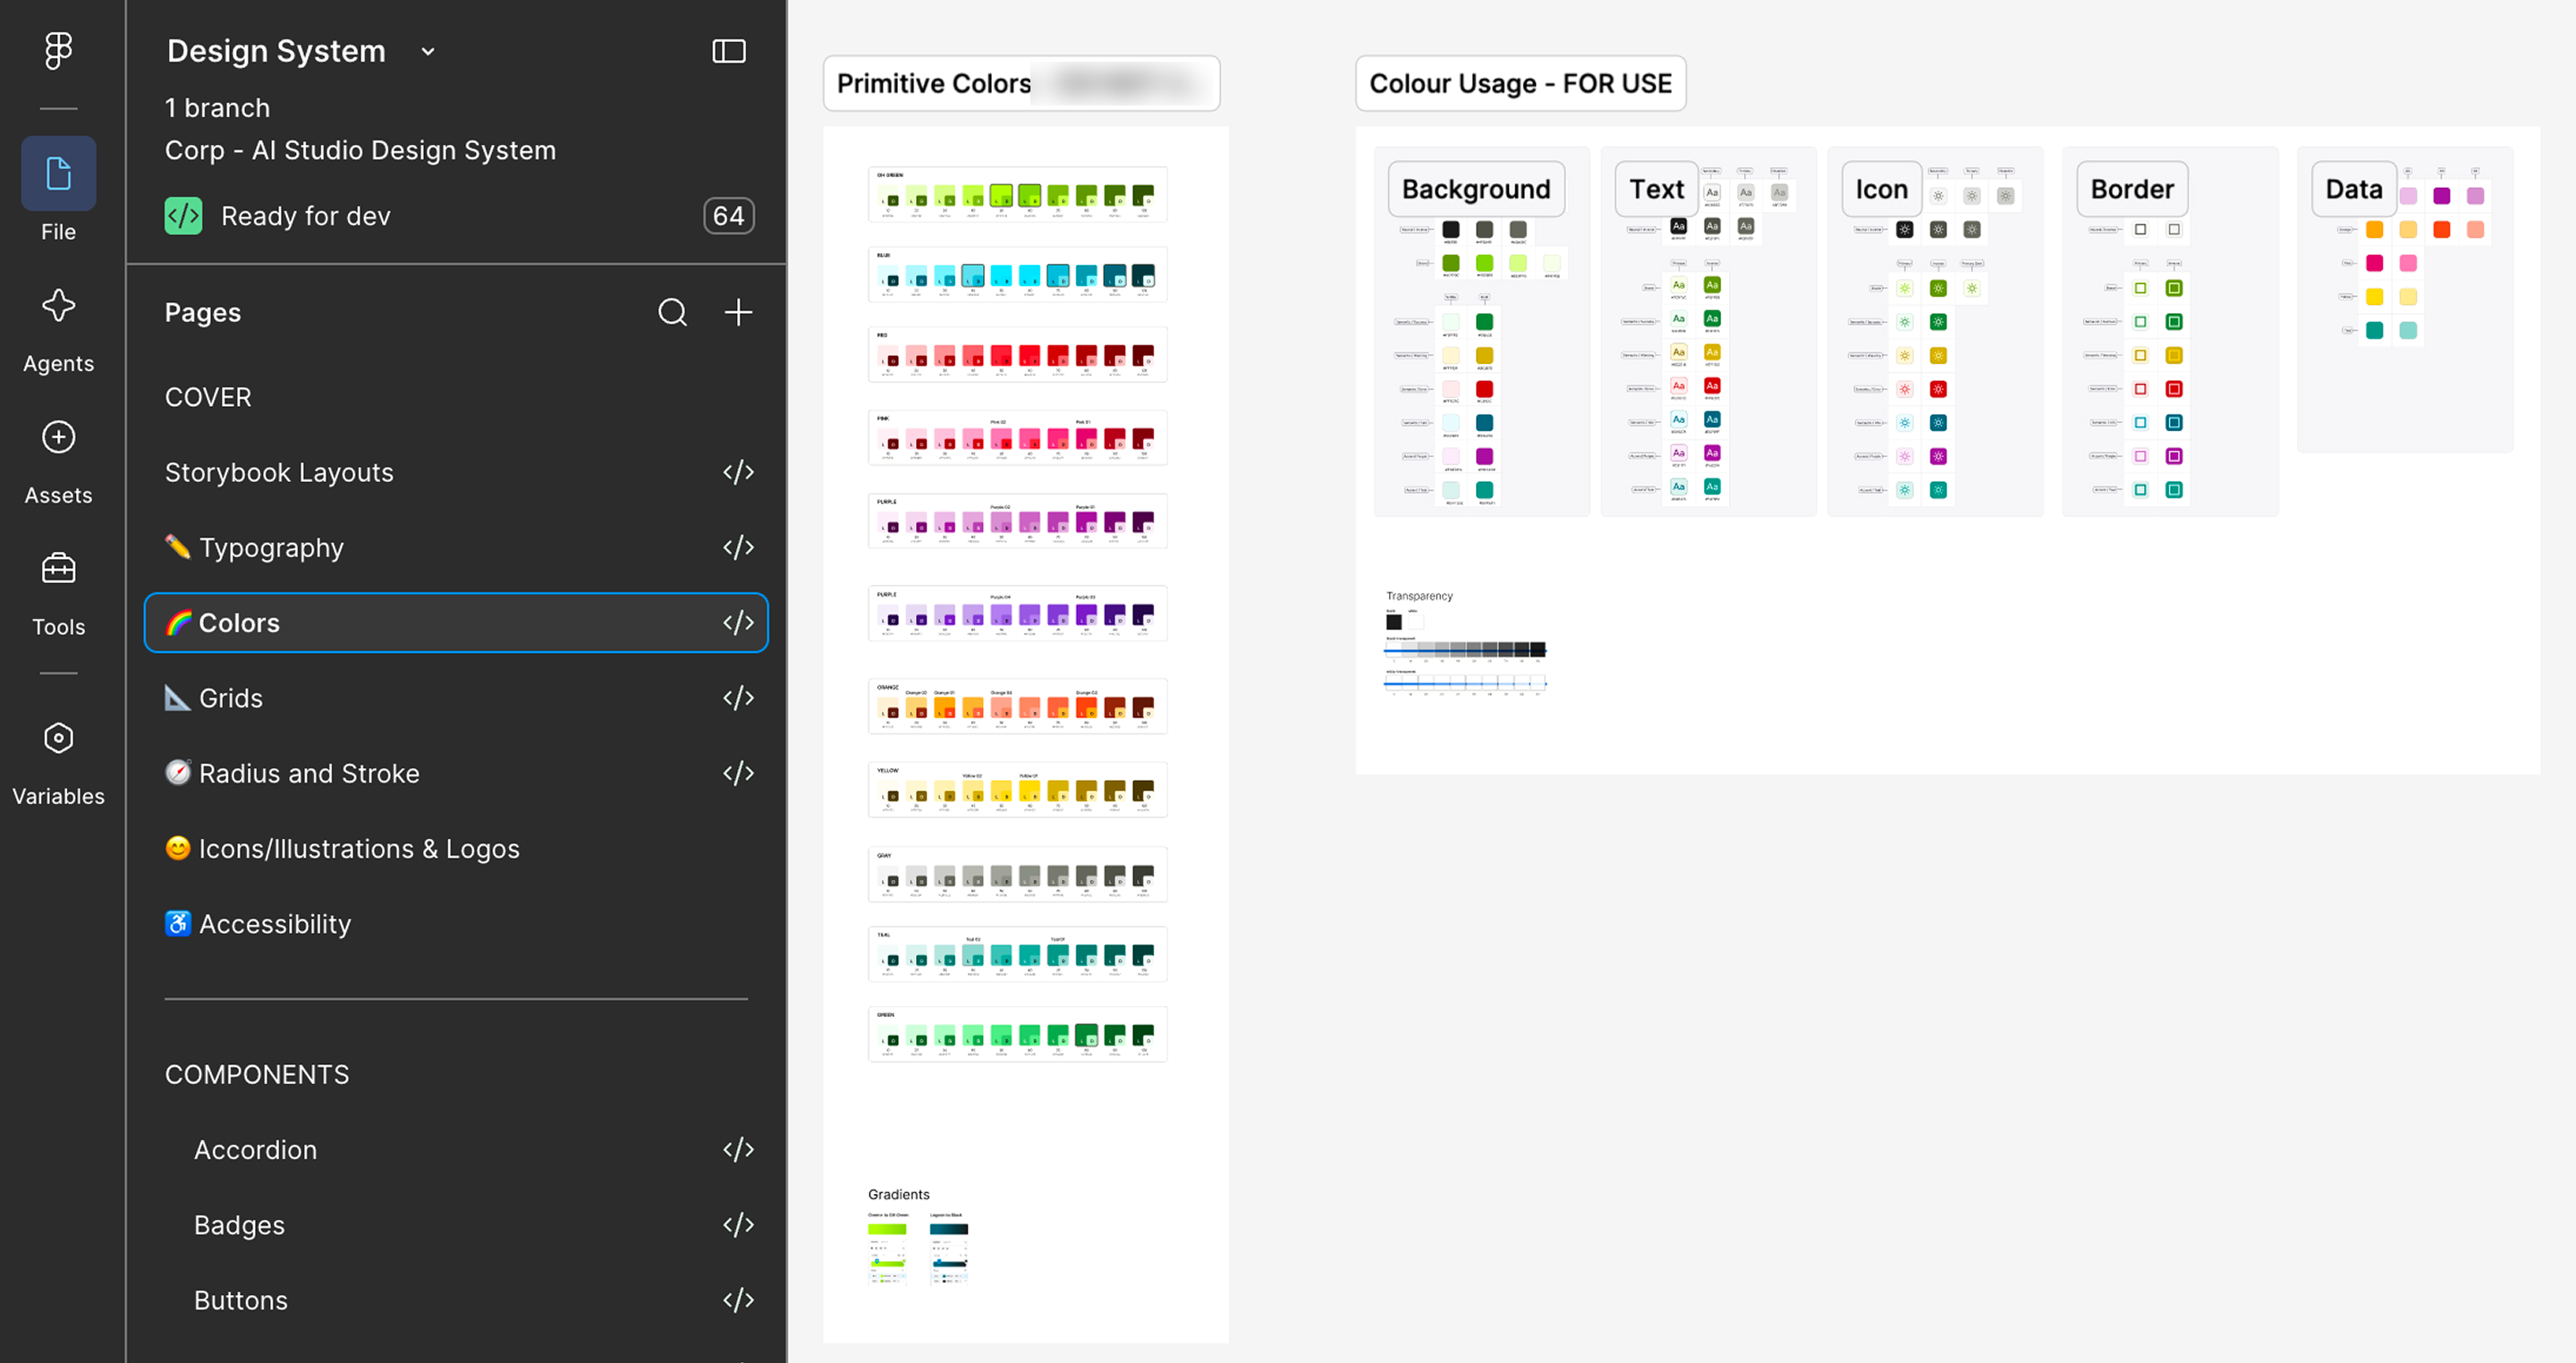The height and width of the screenshot is (1363, 2576).
Task: Click dev-mode code icon on Storybook Layouts
Action: tap(738, 472)
